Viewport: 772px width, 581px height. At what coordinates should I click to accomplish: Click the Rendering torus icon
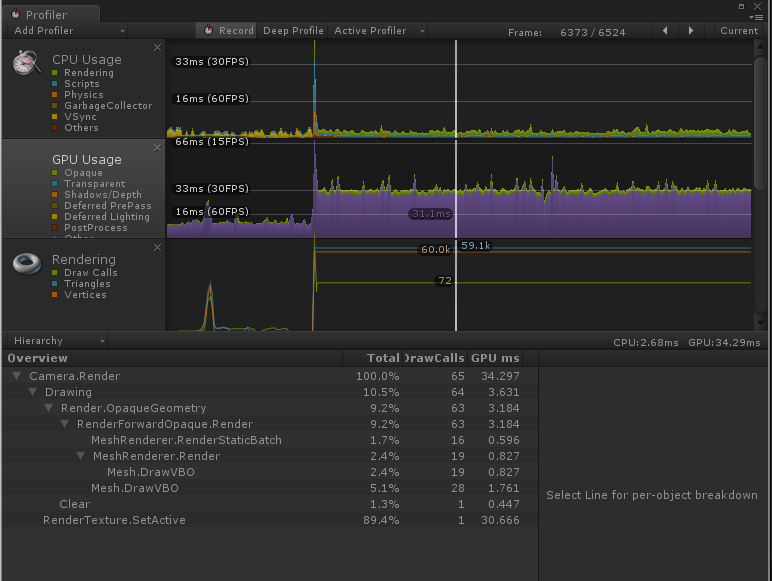(27, 263)
